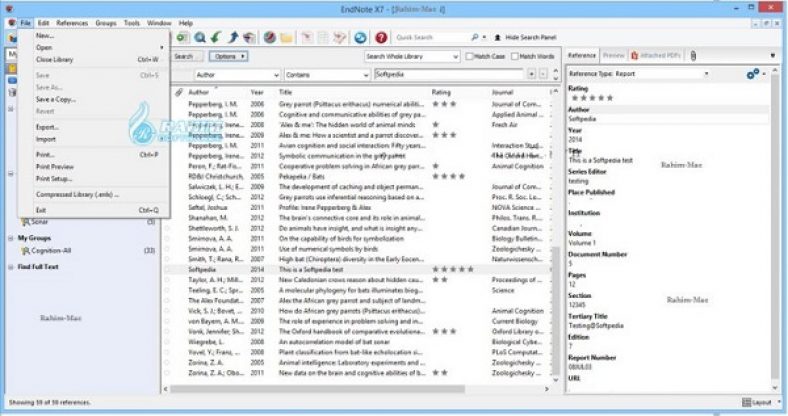Click the green Import arrow icon
Viewport: 788px width, 416px height.
click(216, 38)
